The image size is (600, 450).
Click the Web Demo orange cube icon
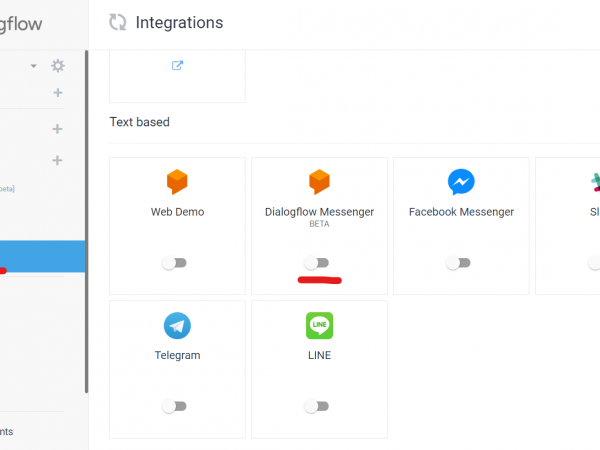pyautogui.click(x=177, y=182)
